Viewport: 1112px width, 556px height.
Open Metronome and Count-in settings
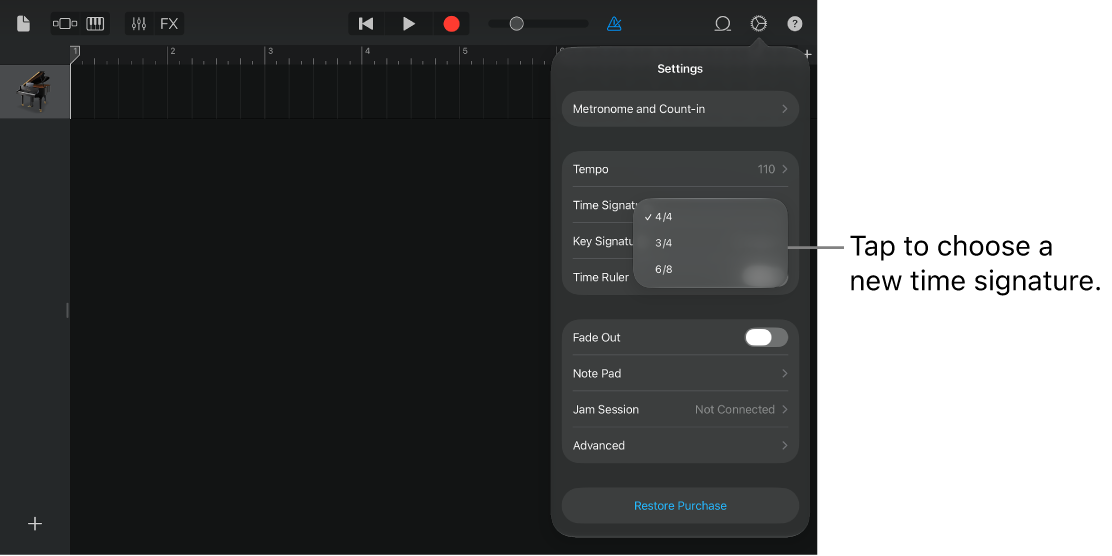(x=680, y=109)
